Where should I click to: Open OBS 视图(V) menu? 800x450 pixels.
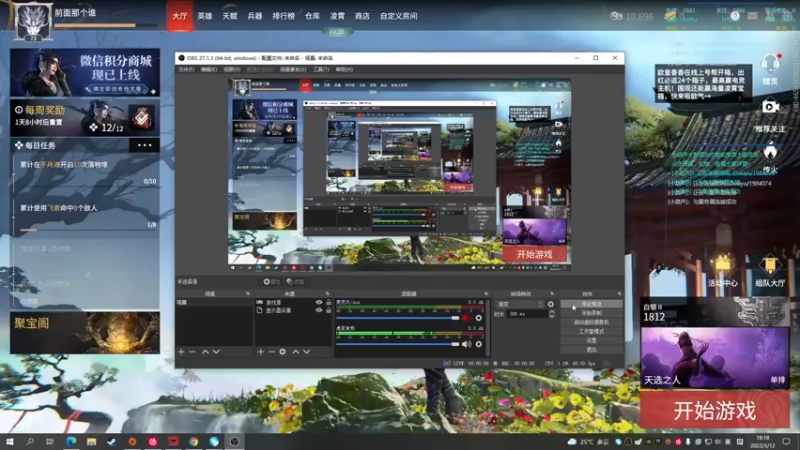232,69
